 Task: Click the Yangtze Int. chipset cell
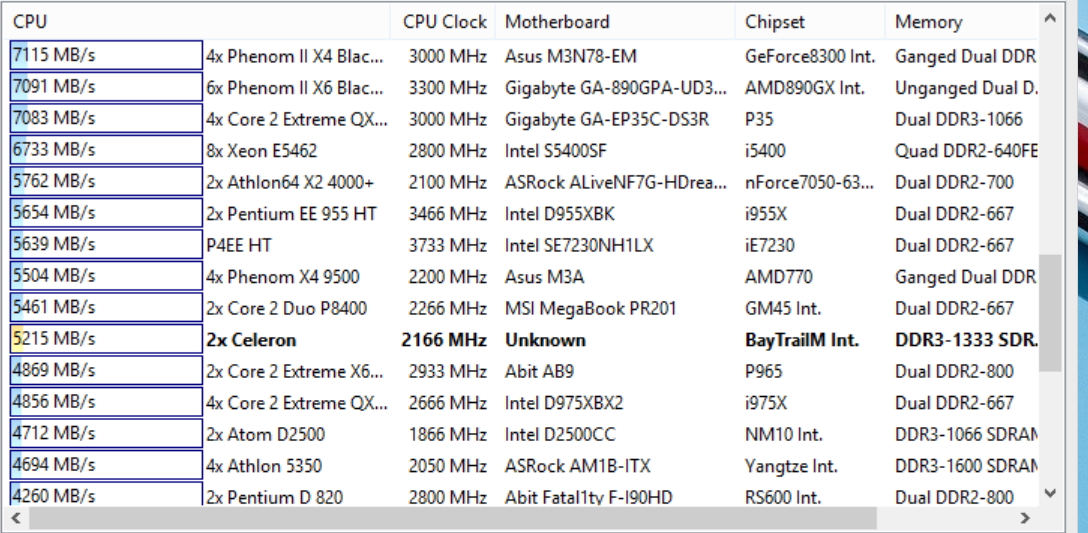coord(792,466)
